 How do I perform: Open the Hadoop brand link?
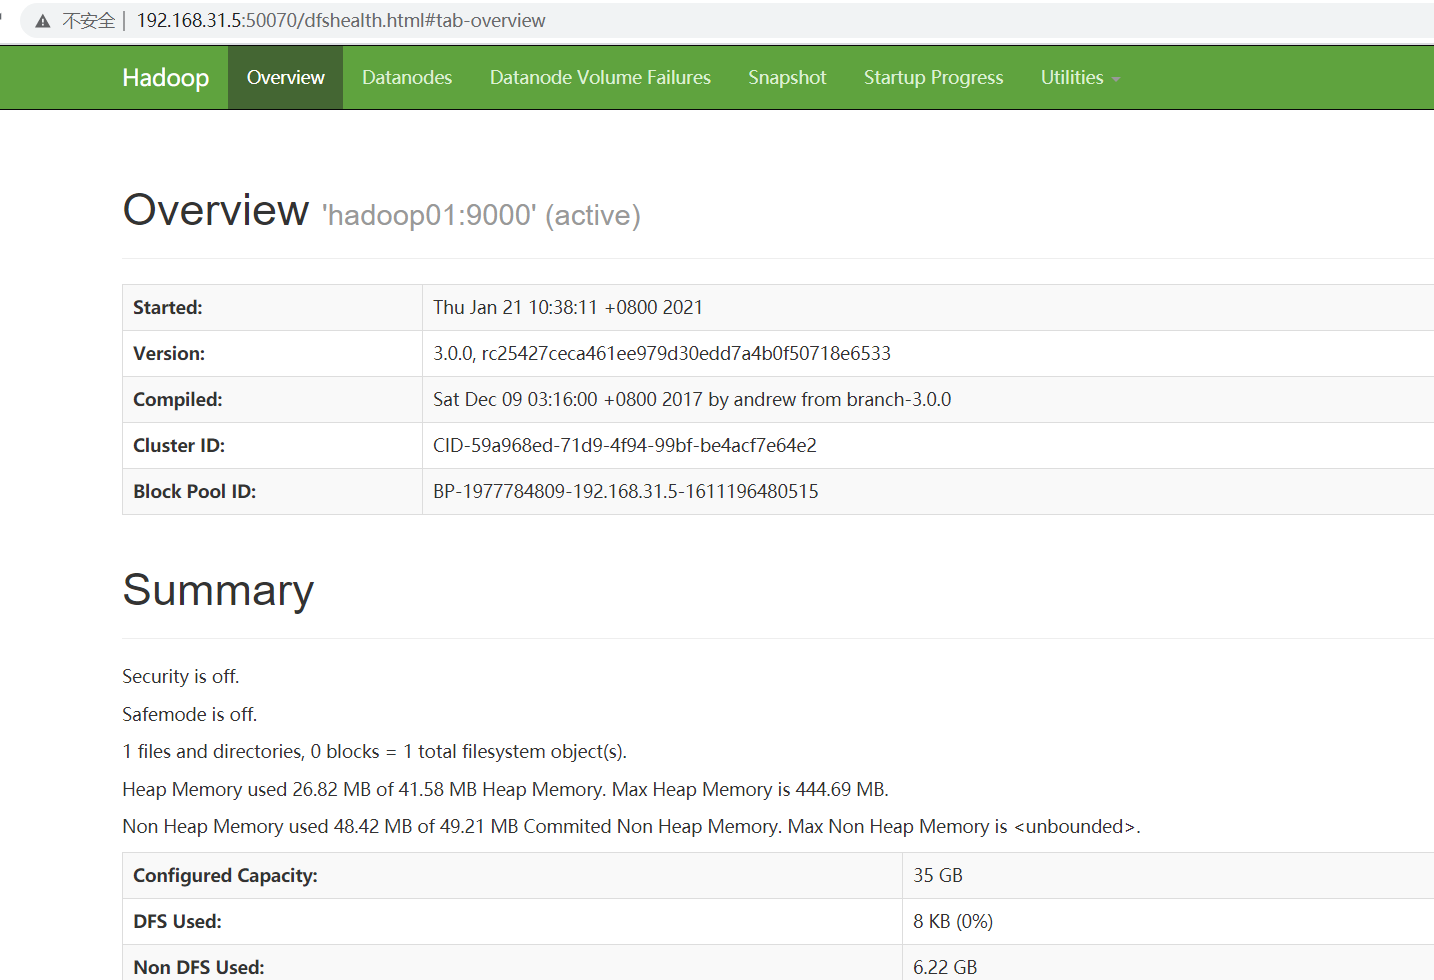pos(166,78)
